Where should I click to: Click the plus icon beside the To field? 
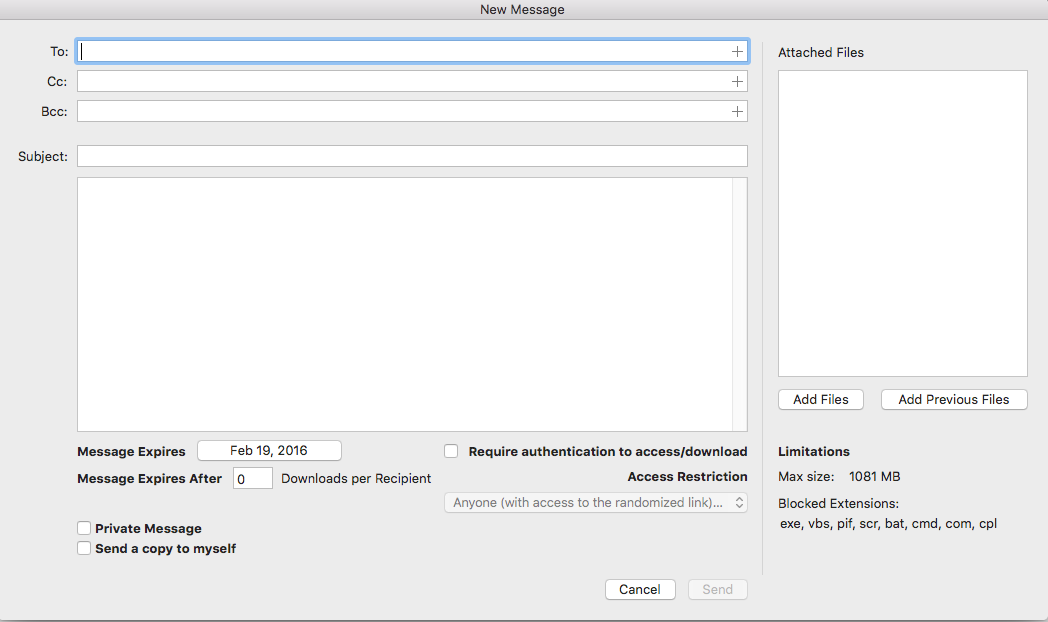736,50
